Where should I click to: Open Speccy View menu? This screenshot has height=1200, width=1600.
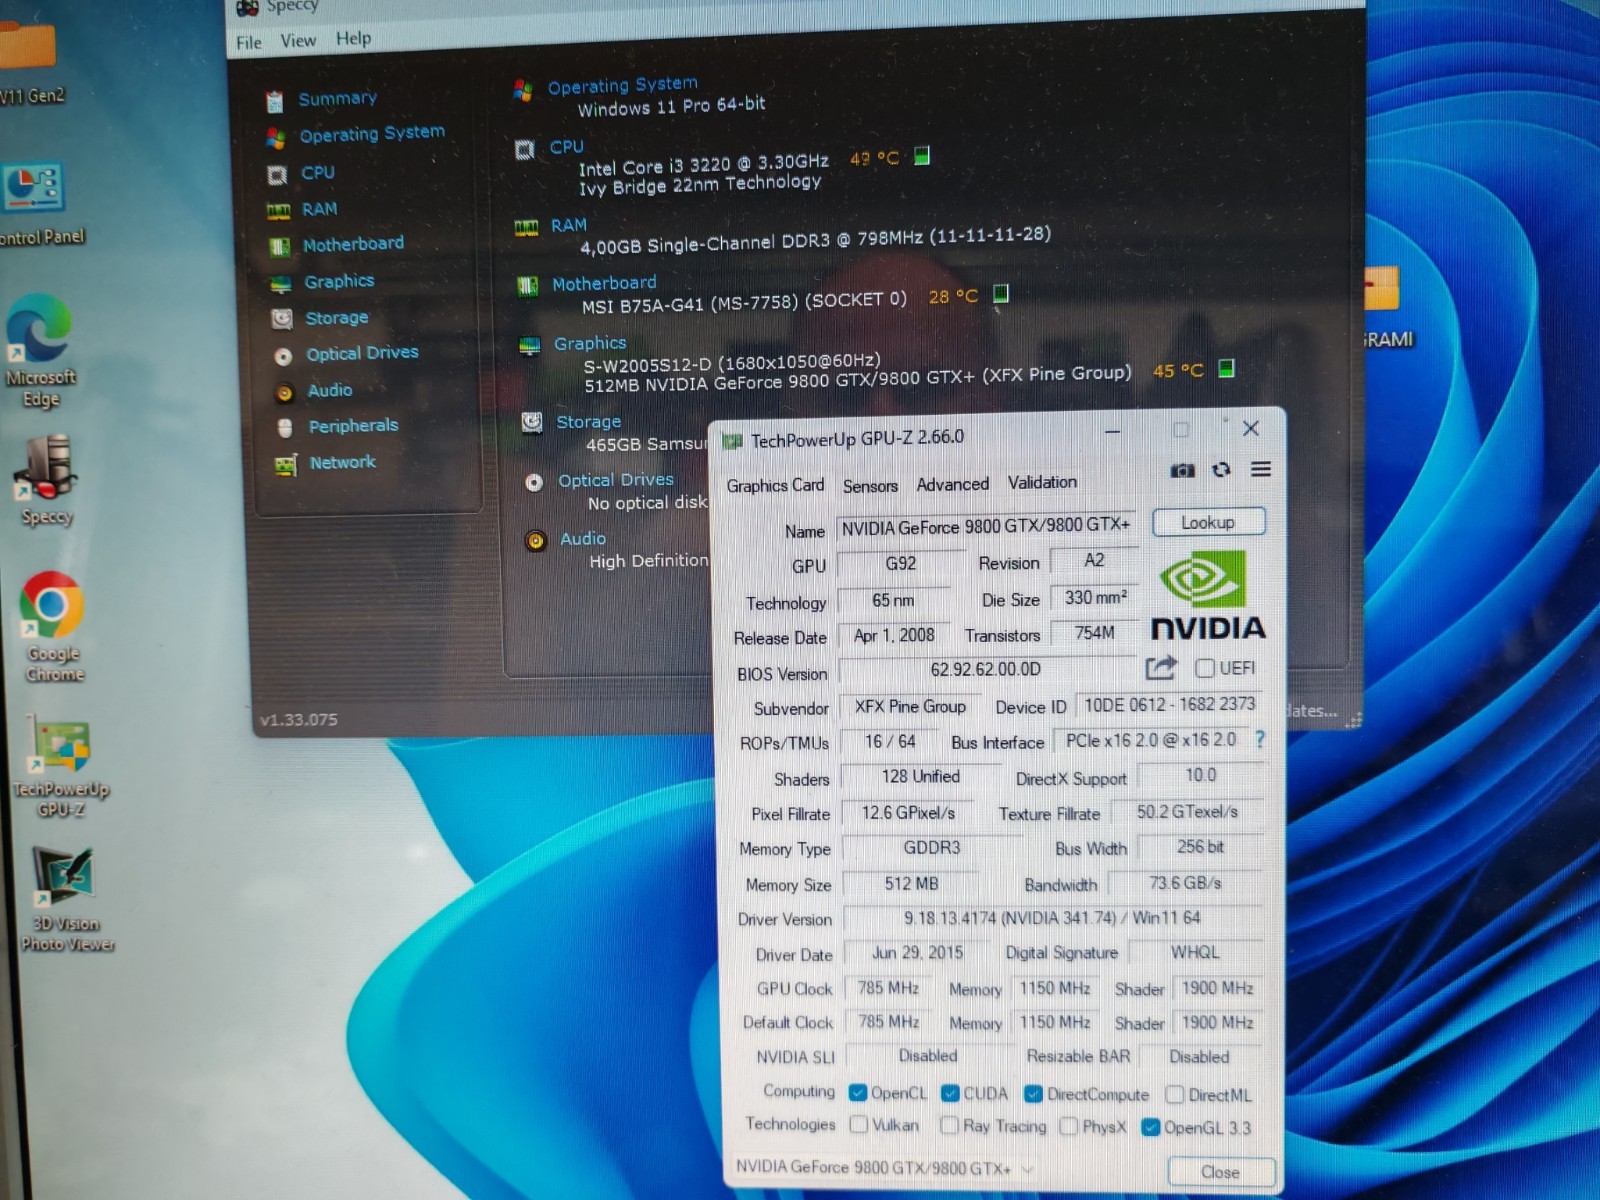click(298, 41)
